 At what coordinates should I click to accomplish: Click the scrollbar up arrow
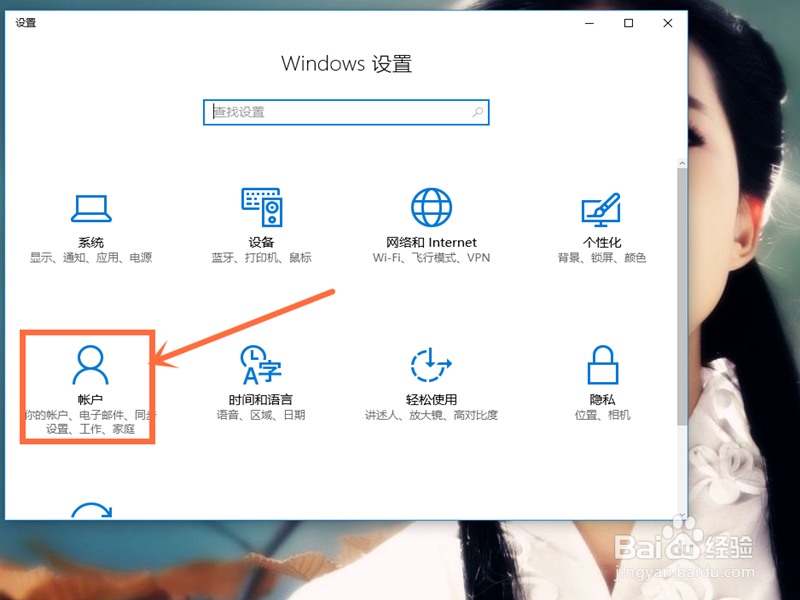click(x=682, y=163)
